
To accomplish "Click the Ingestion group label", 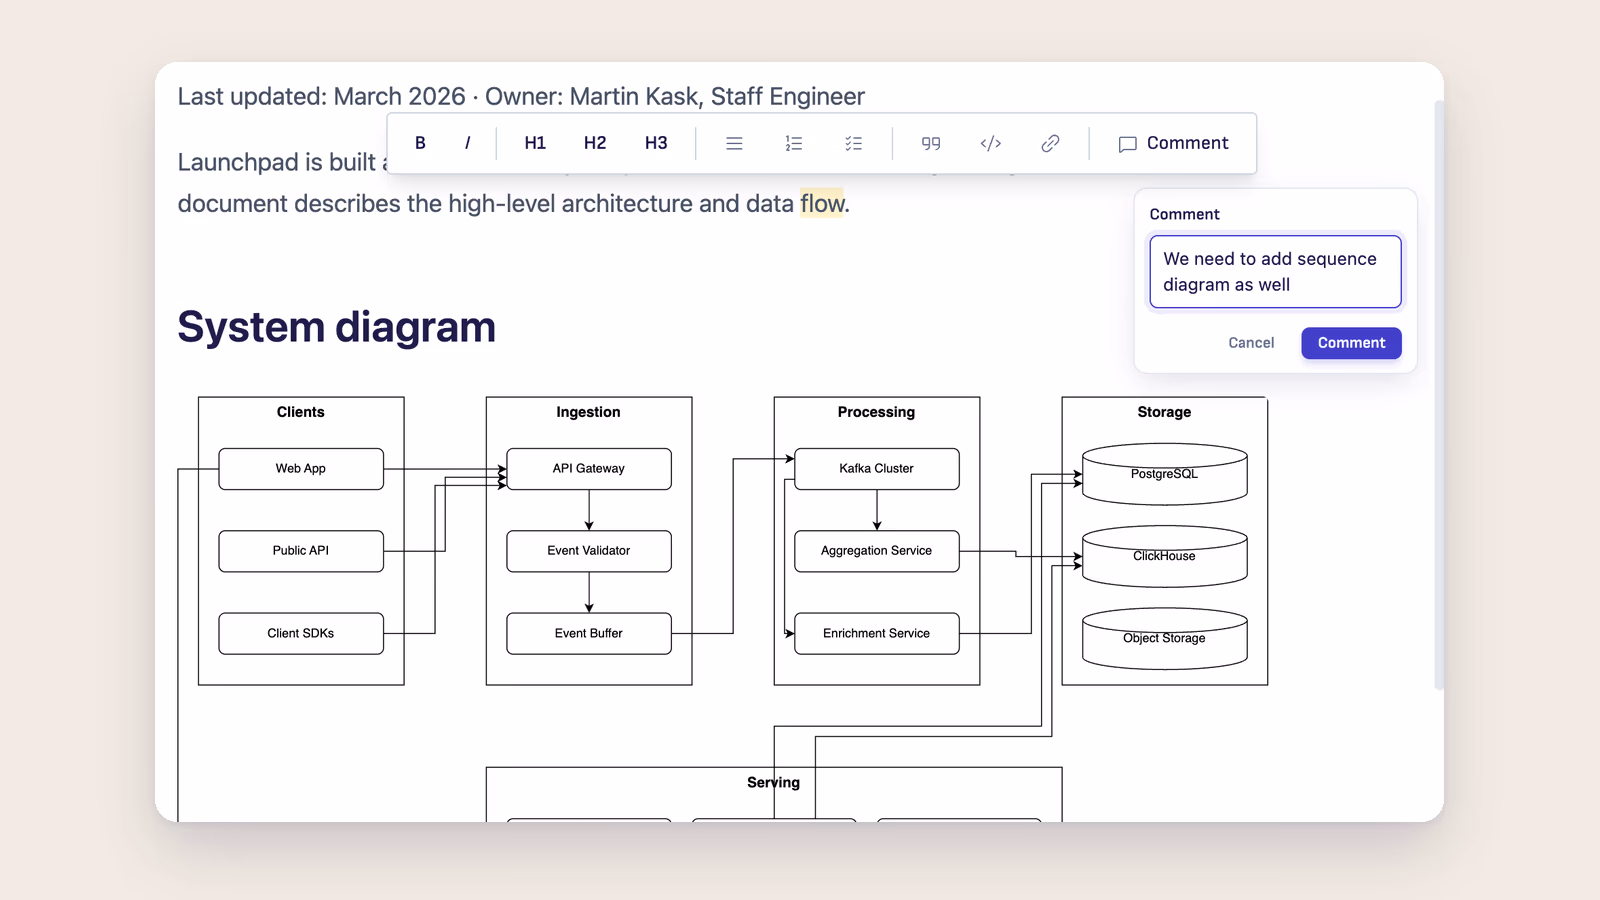I will tap(589, 412).
